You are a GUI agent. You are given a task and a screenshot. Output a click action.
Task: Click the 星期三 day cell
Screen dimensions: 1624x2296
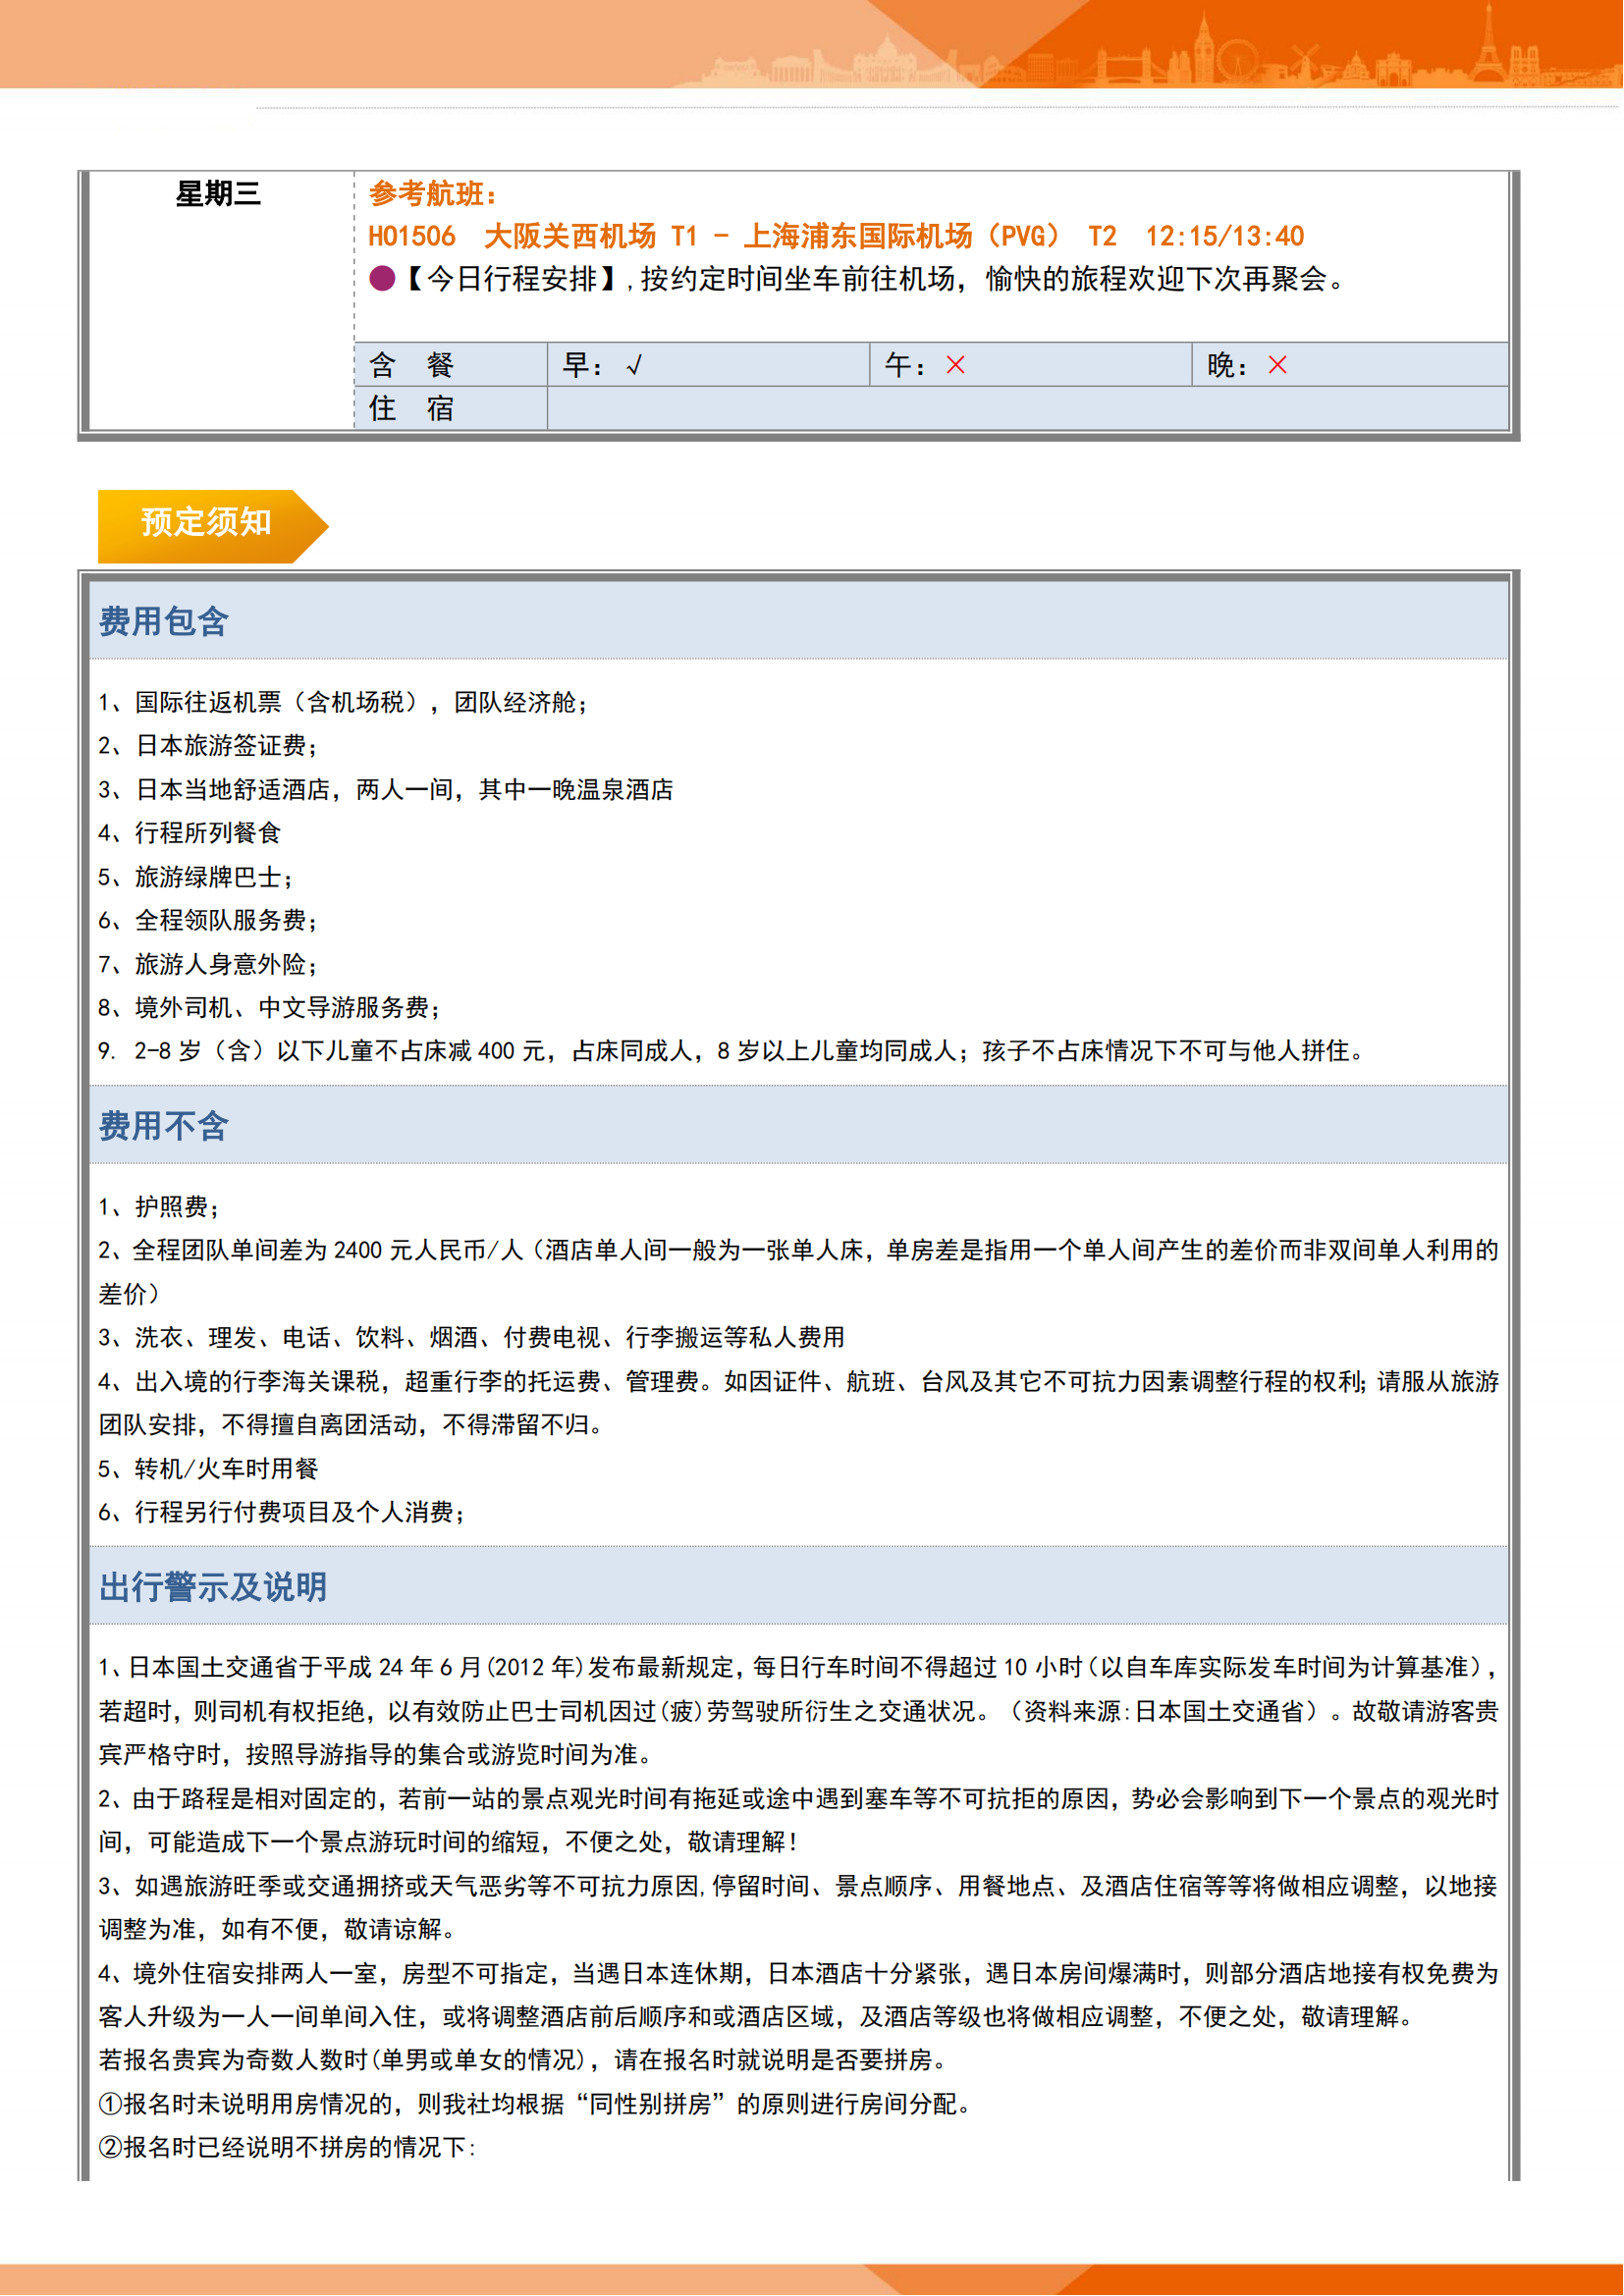(x=218, y=194)
